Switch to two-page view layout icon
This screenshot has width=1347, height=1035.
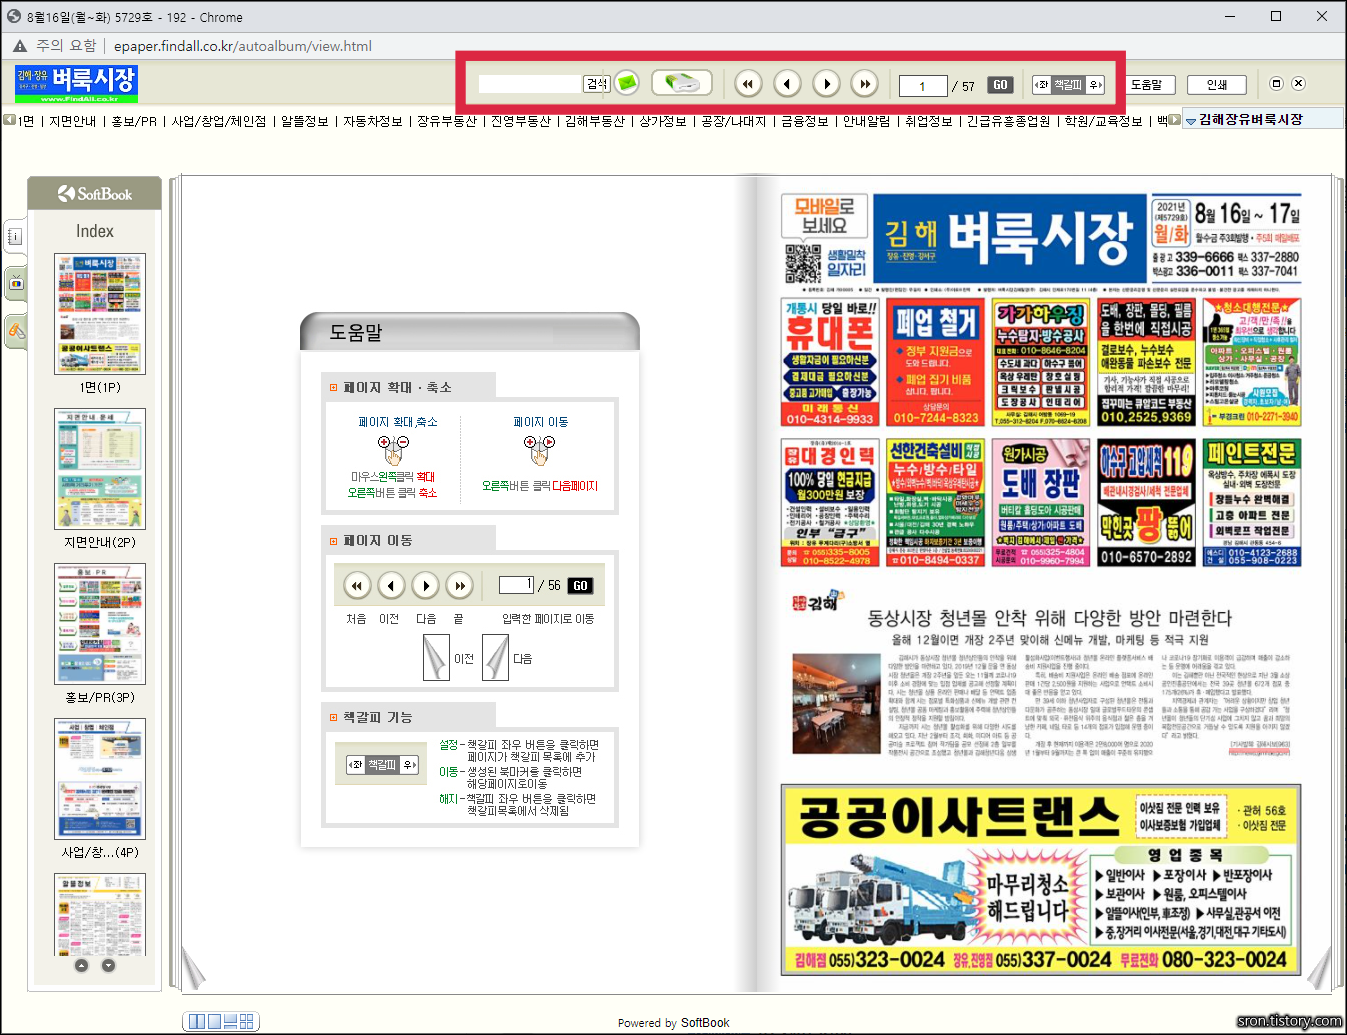pos(197,1021)
